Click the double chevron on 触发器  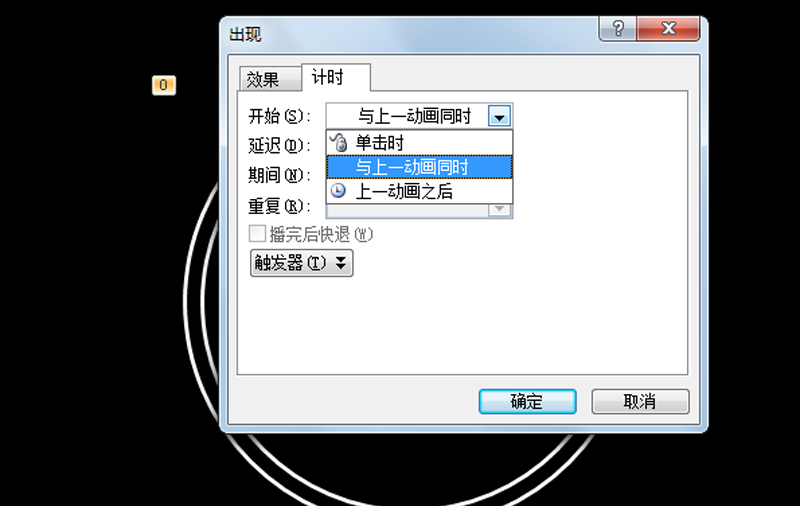pyautogui.click(x=341, y=263)
